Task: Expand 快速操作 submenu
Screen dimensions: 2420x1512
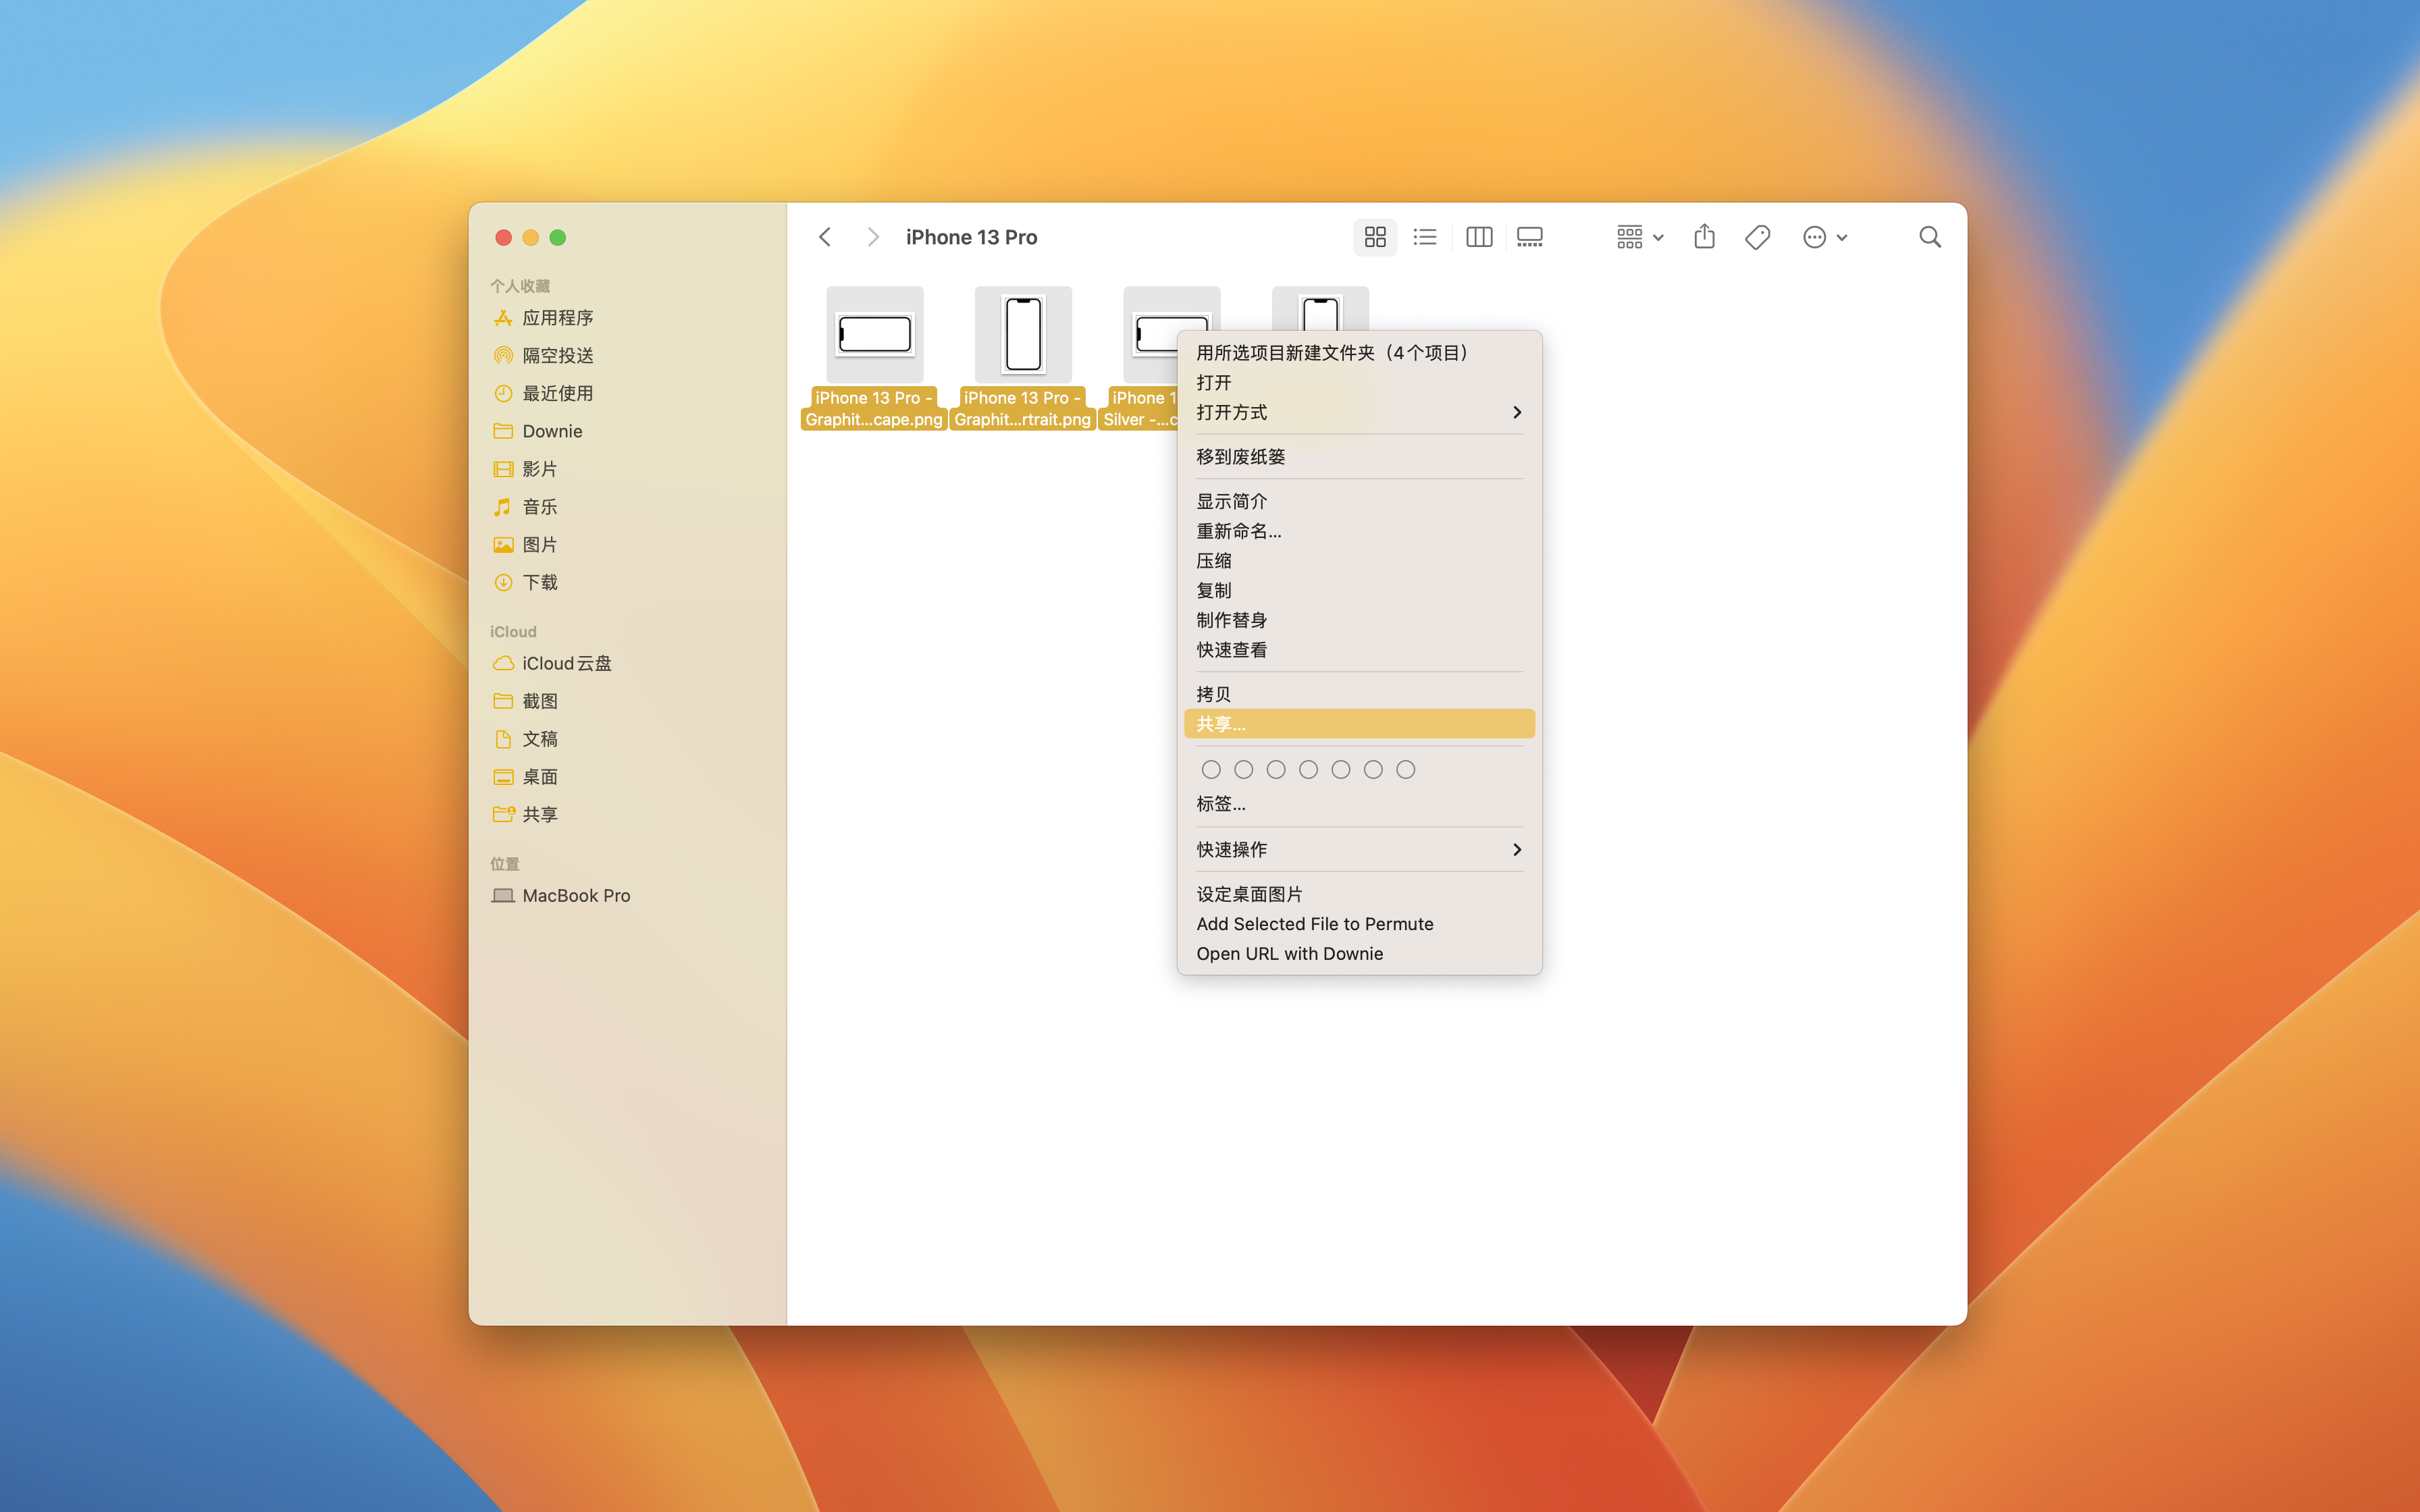Action: 1359,849
